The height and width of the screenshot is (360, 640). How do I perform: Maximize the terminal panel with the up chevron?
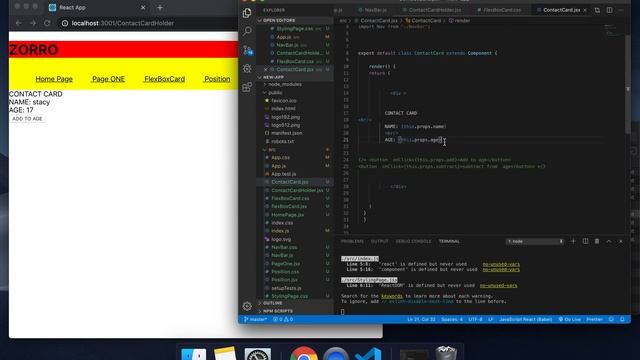click(x=609, y=241)
